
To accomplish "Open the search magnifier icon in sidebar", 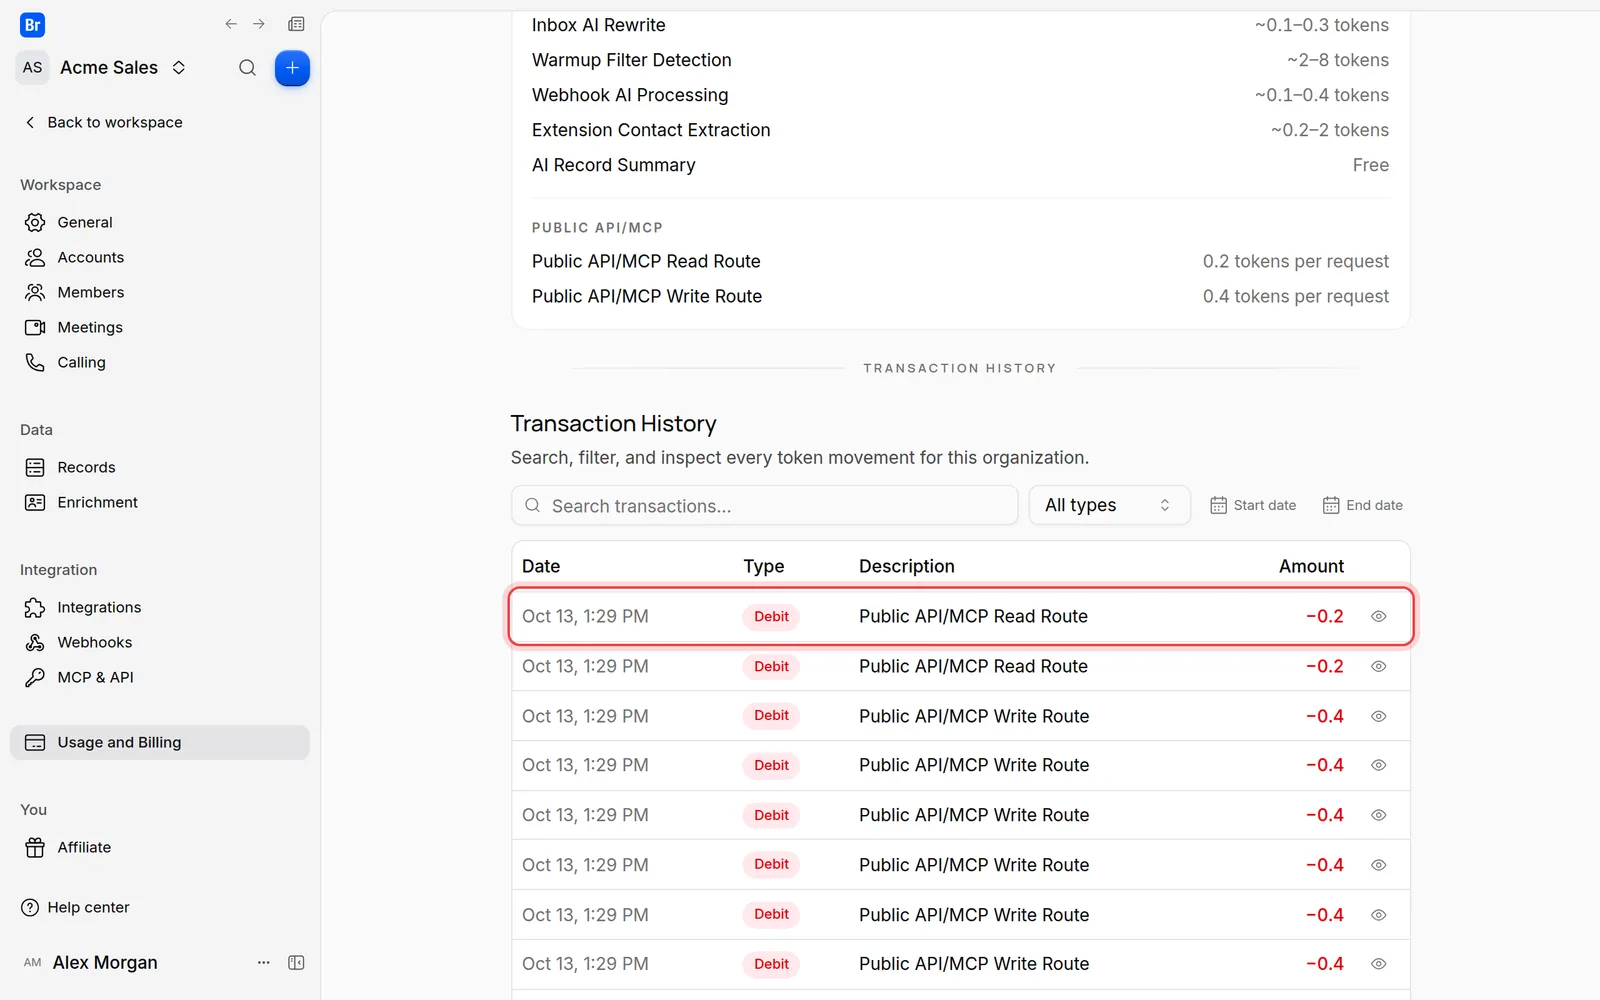I will (x=247, y=68).
